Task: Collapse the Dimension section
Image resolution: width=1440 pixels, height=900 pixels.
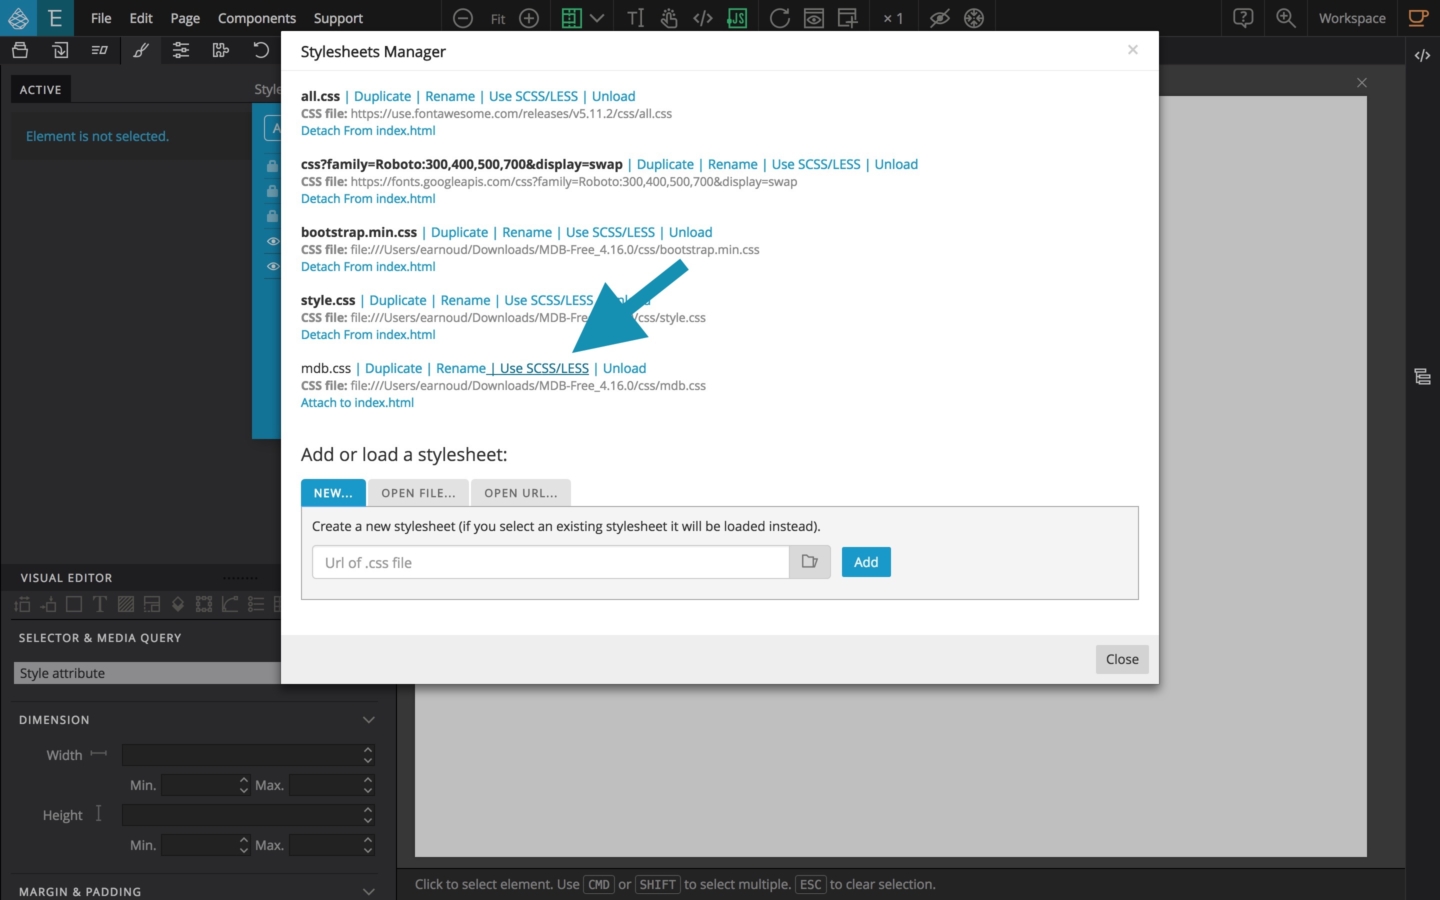Action: (368, 719)
